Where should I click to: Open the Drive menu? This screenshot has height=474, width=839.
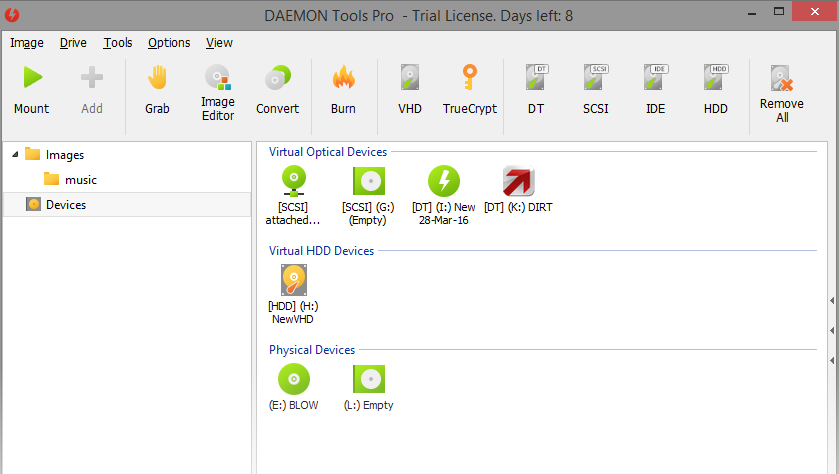pyautogui.click(x=73, y=43)
